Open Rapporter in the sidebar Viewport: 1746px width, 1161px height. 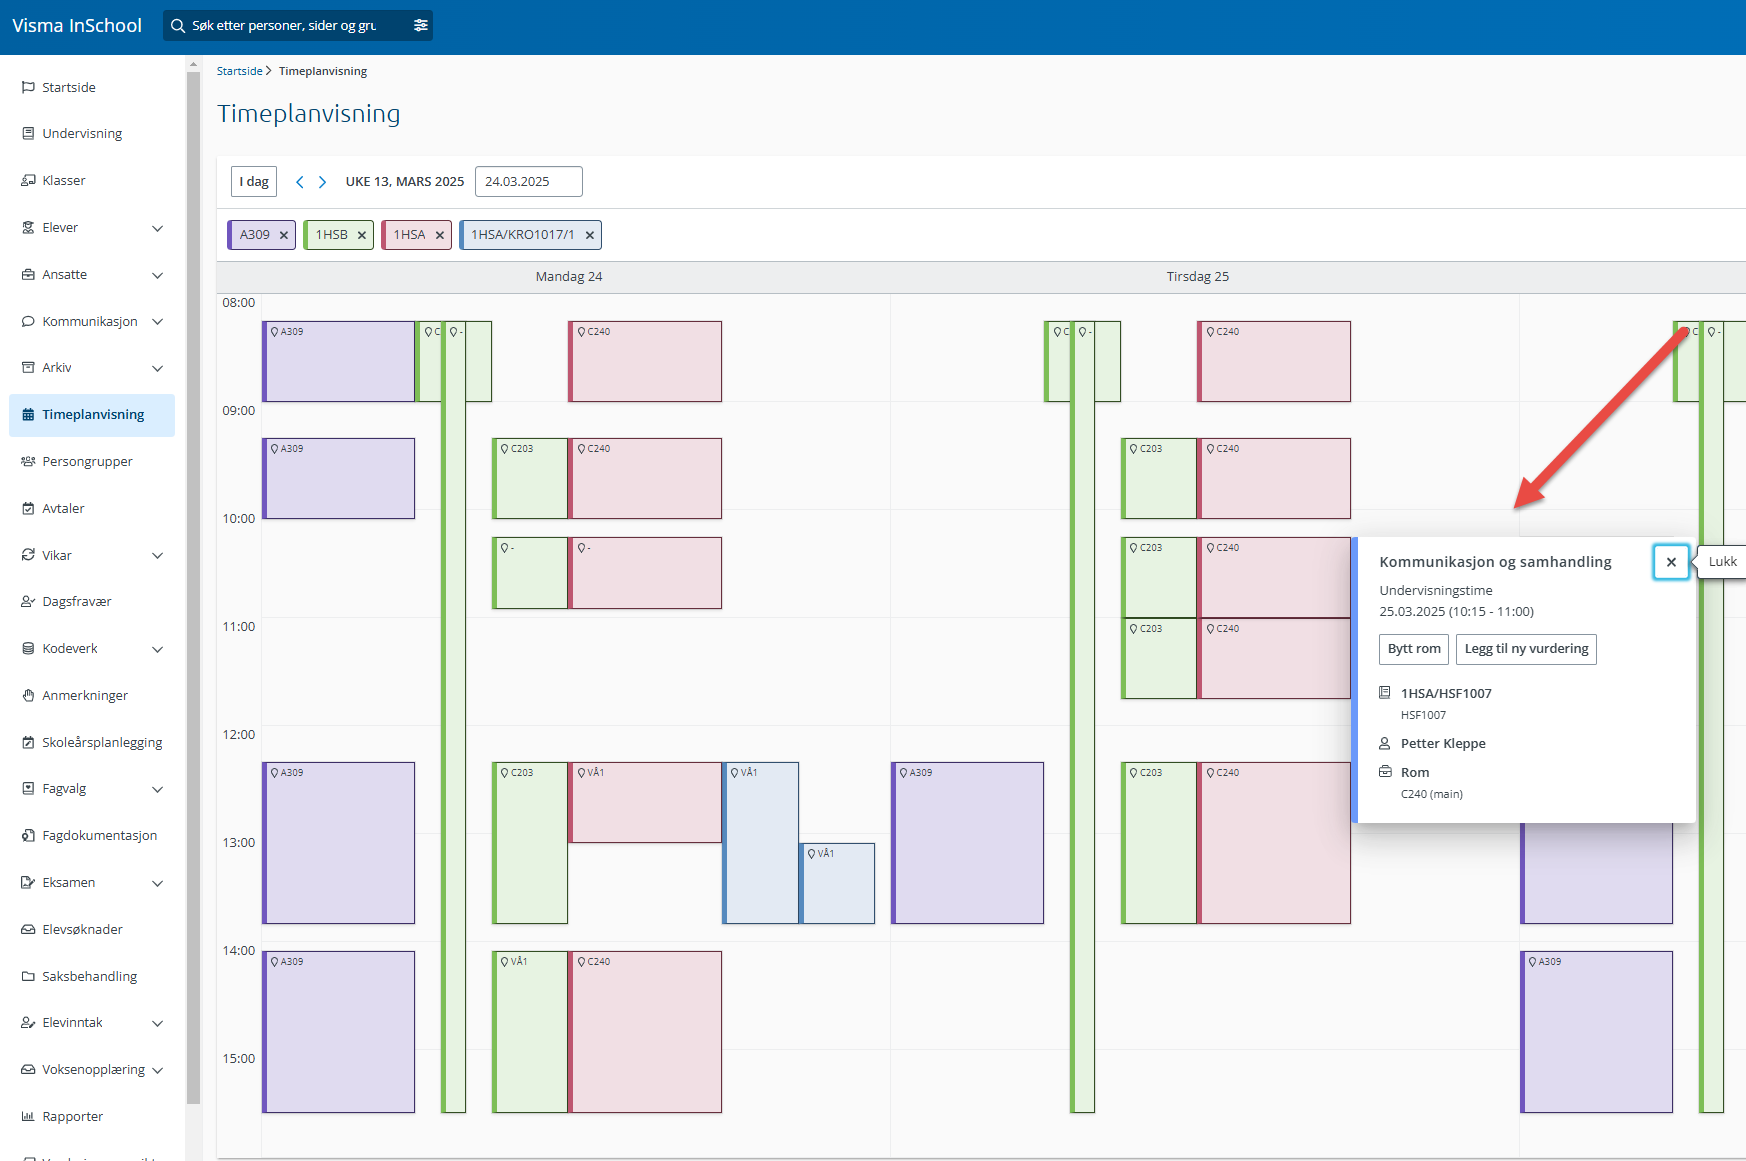coord(72,1116)
